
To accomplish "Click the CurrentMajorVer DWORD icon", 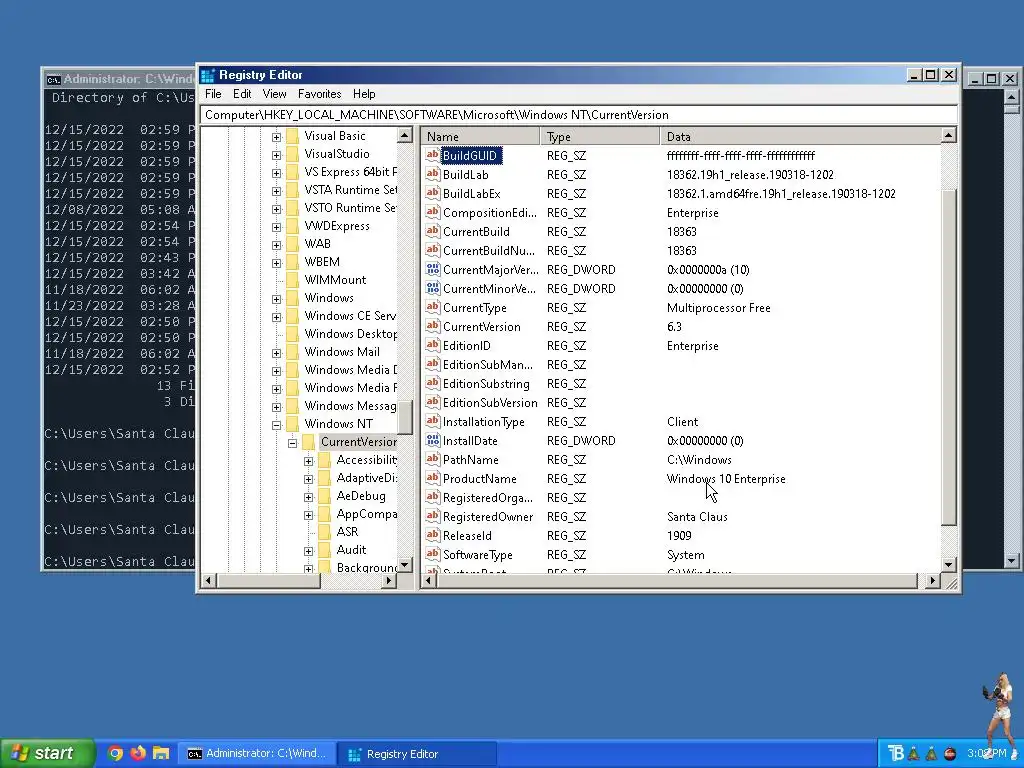I will 432,269.
